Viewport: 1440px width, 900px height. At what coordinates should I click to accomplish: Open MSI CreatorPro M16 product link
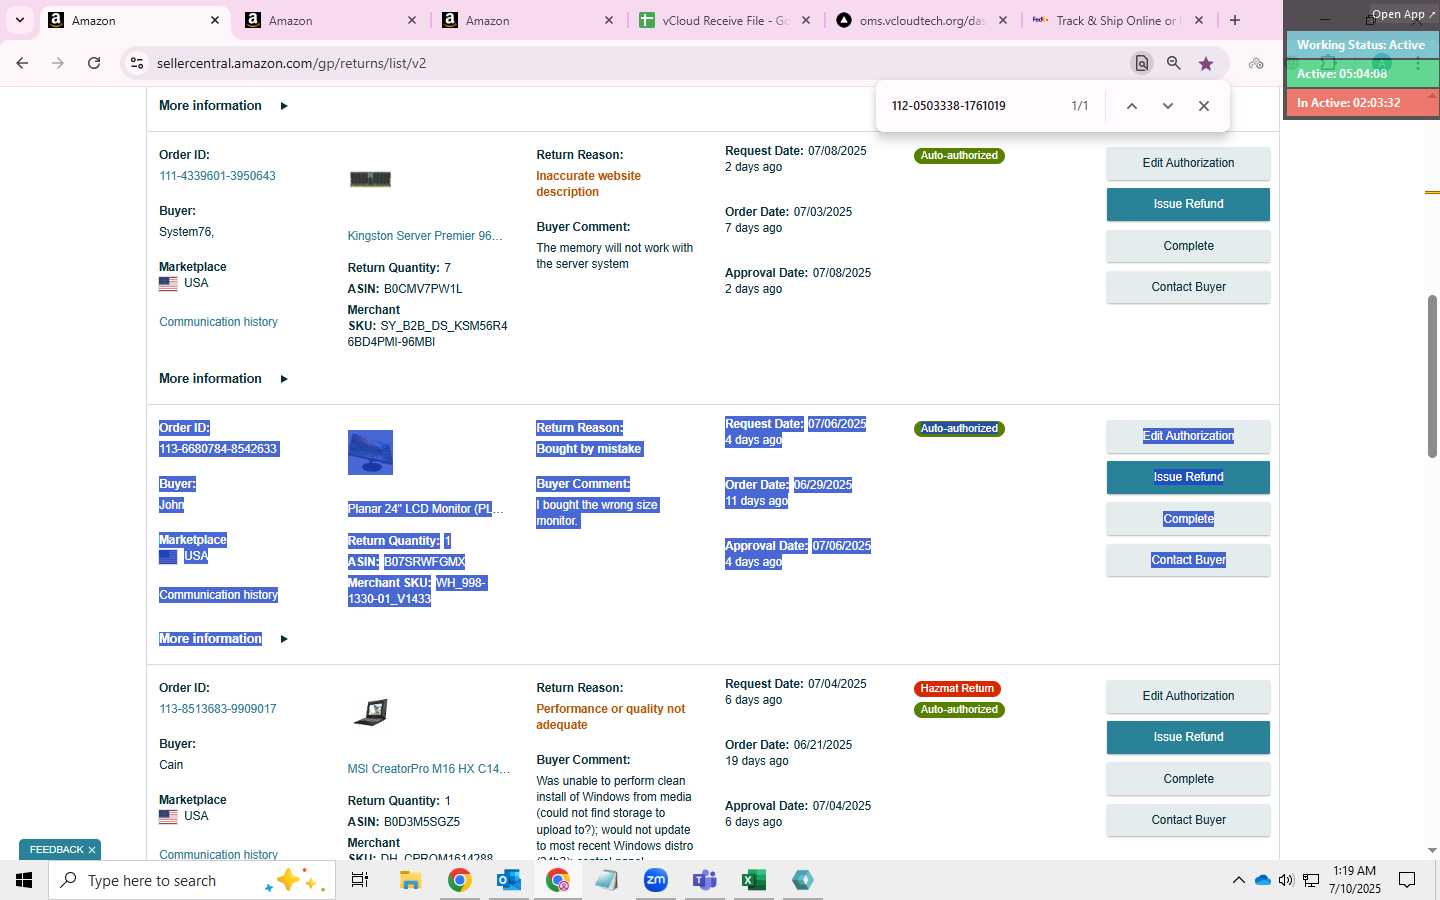click(429, 769)
